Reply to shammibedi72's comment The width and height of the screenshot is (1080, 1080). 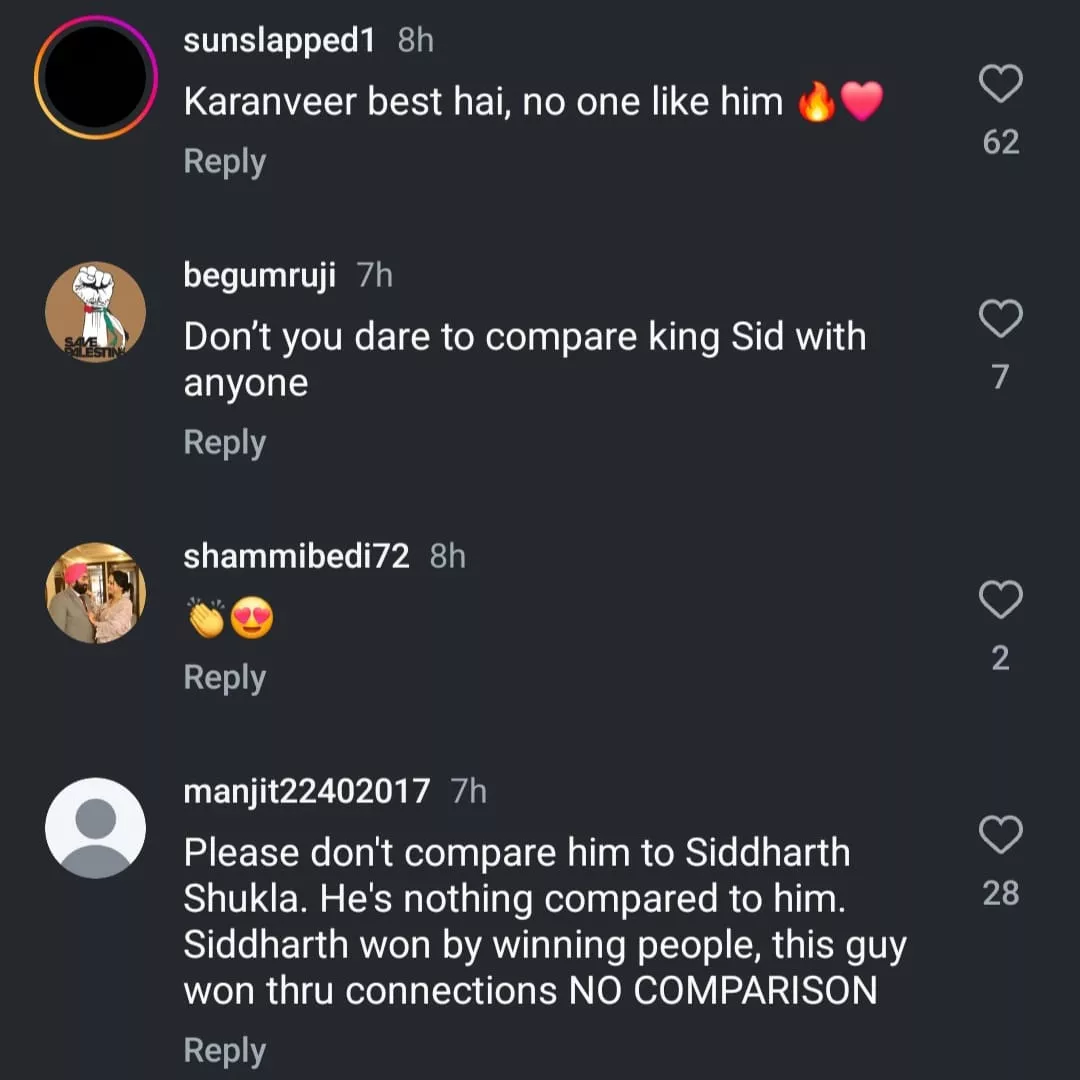(x=224, y=678)
